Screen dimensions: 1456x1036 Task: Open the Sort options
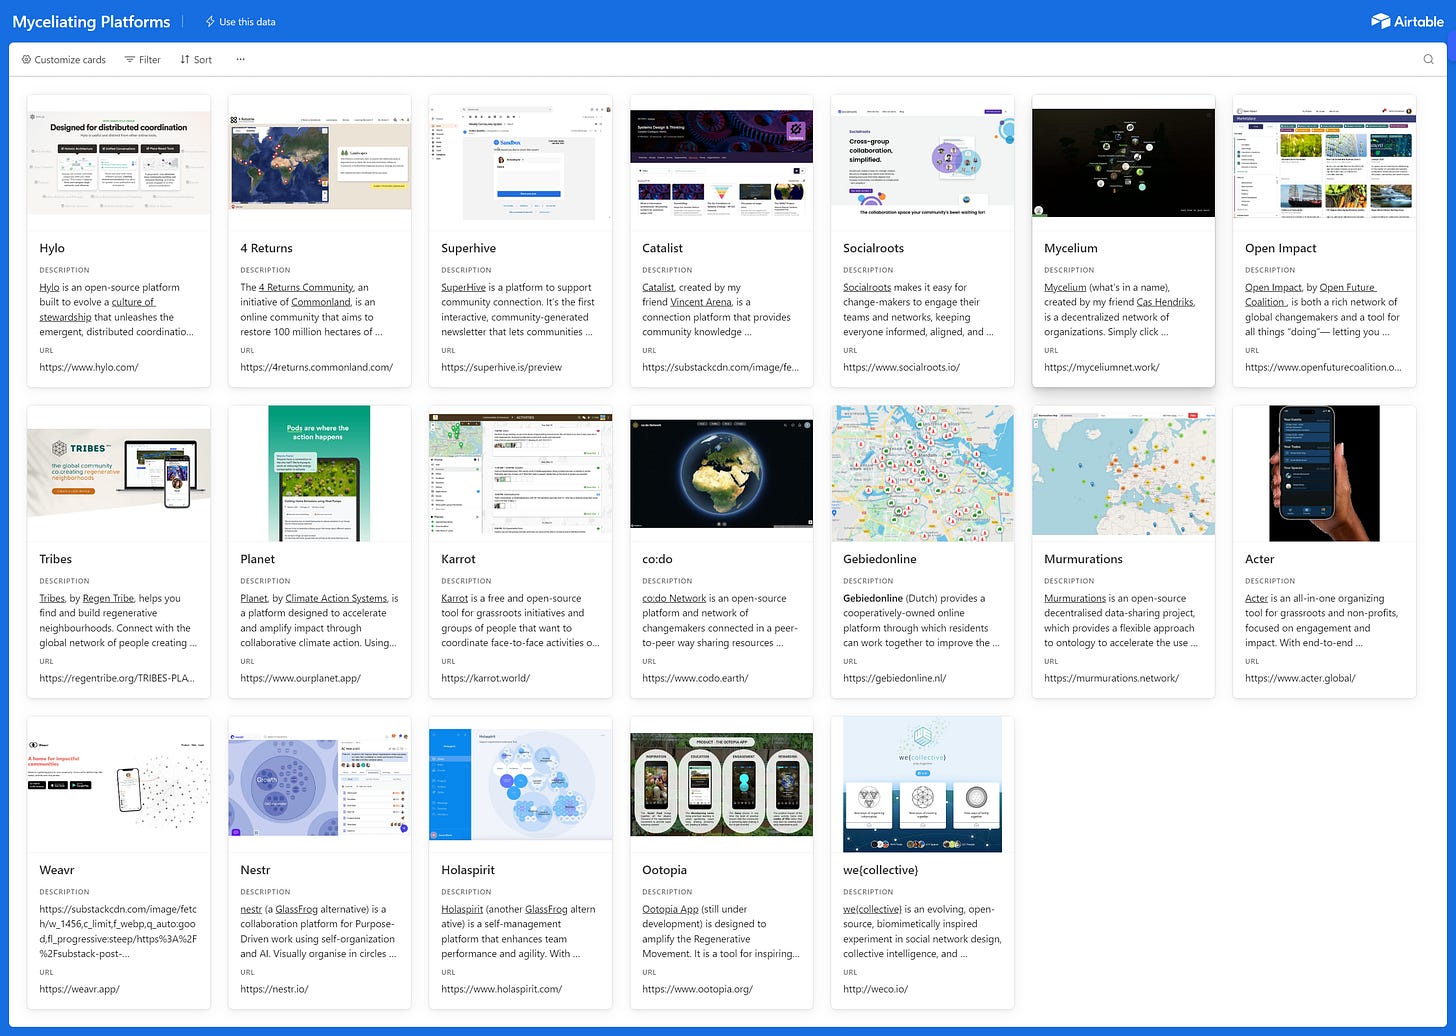(x=196, y=59)
